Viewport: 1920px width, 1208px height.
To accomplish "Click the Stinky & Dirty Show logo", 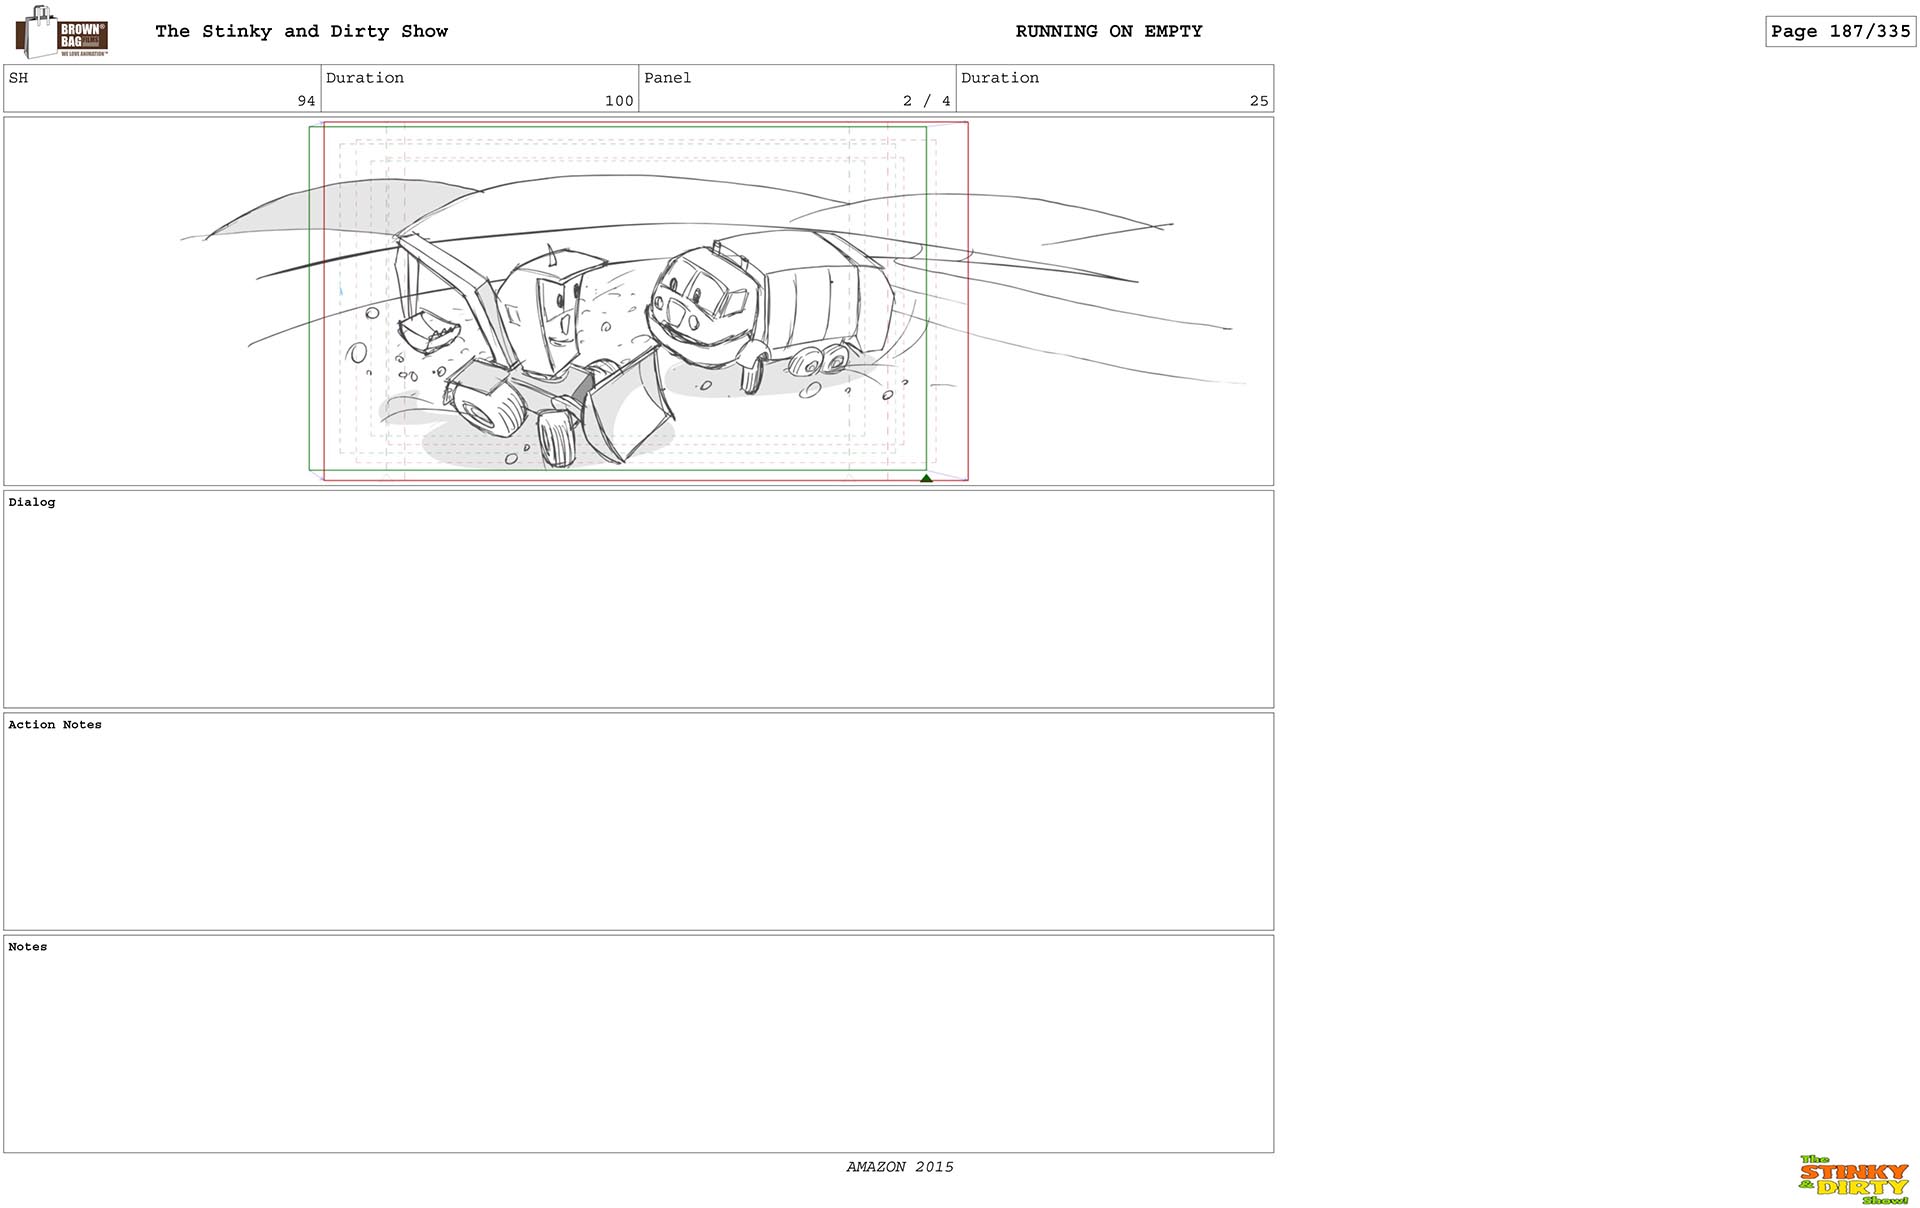I will (1854, 1180).
